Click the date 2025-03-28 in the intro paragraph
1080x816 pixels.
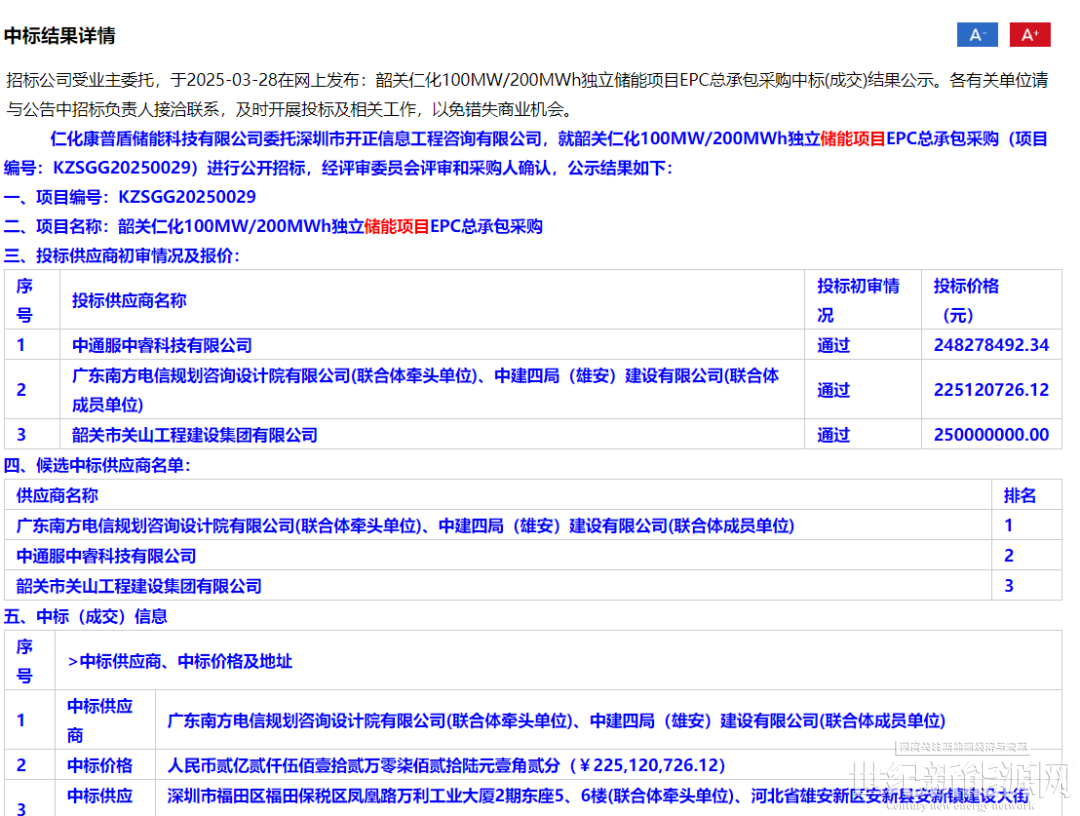point(231,80)
